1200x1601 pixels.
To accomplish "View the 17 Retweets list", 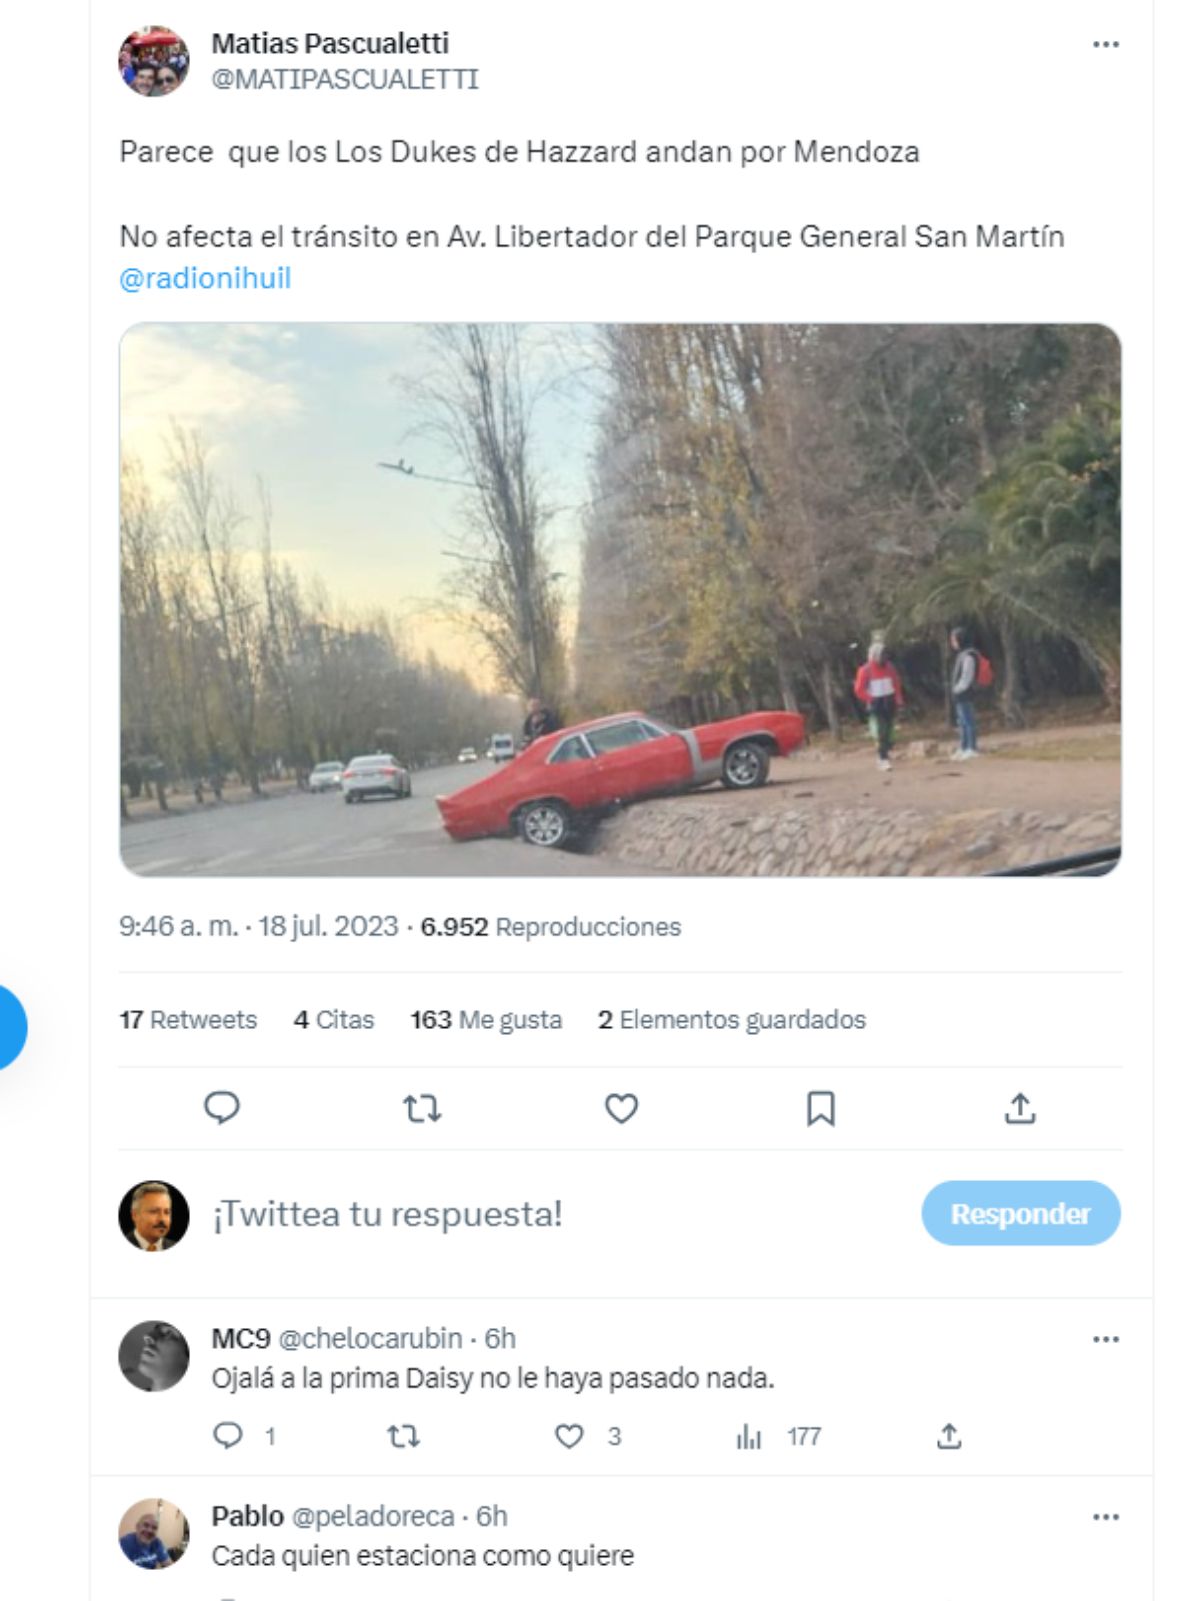I will pyautogui.click(x=188, y=1020).
